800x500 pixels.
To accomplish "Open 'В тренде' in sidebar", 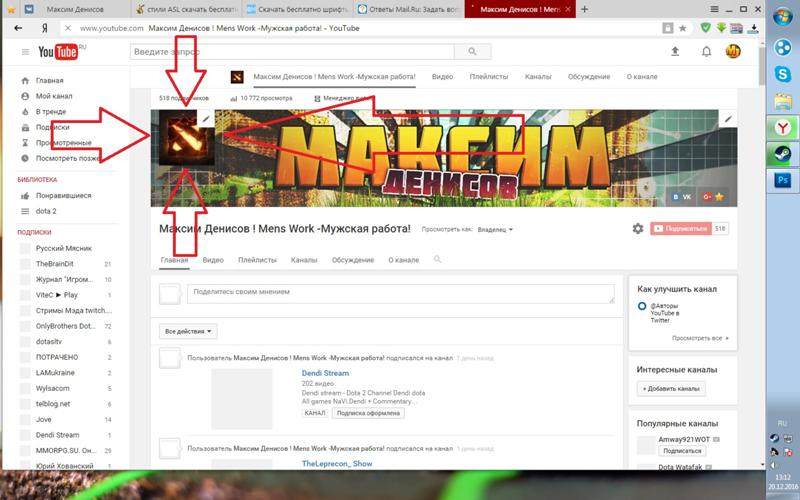I will coord(51,111).
